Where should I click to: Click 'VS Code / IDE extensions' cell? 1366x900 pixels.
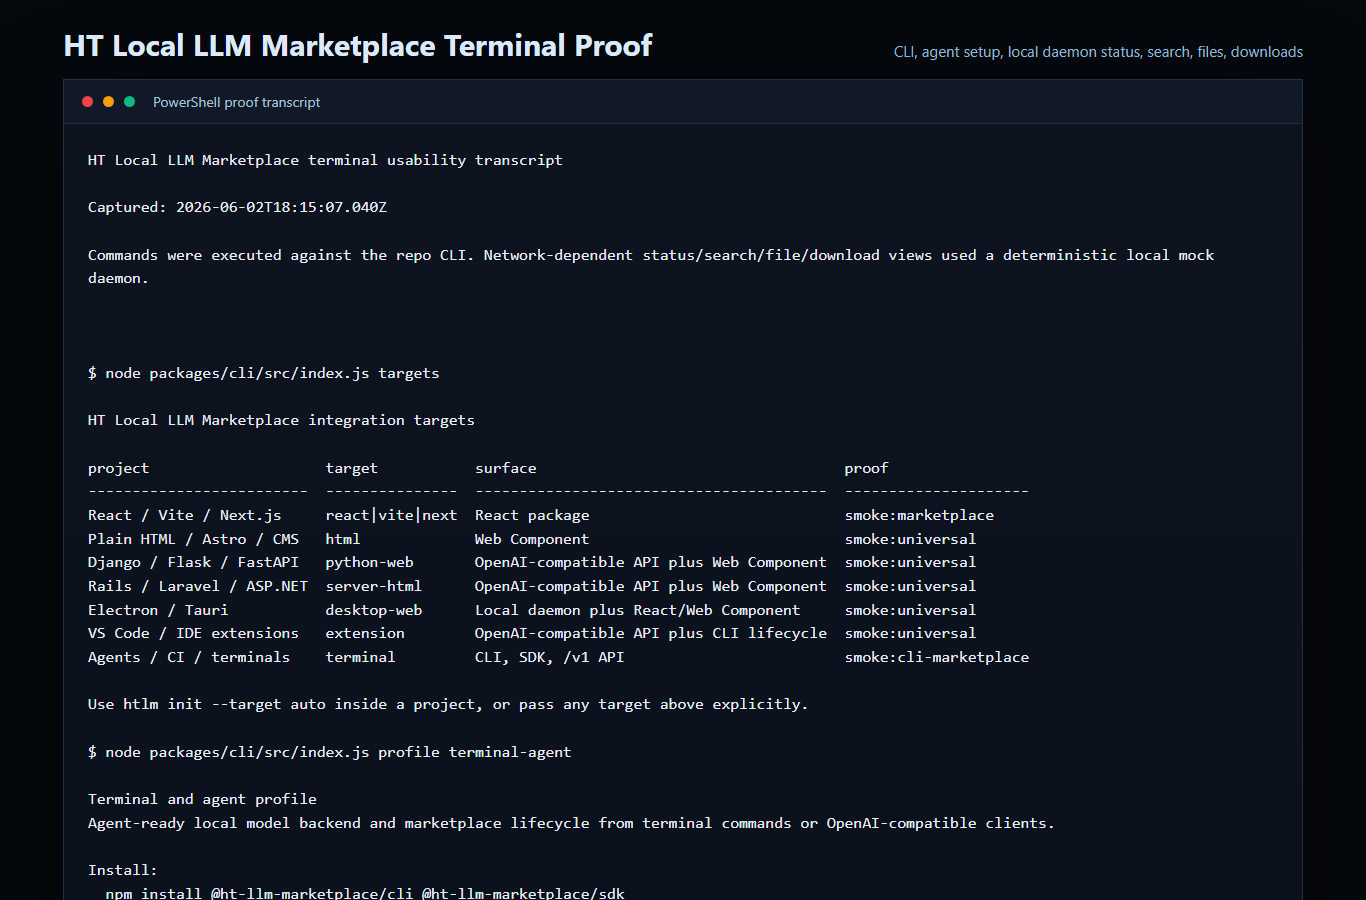pyautogui.click(x=193, y=633)
